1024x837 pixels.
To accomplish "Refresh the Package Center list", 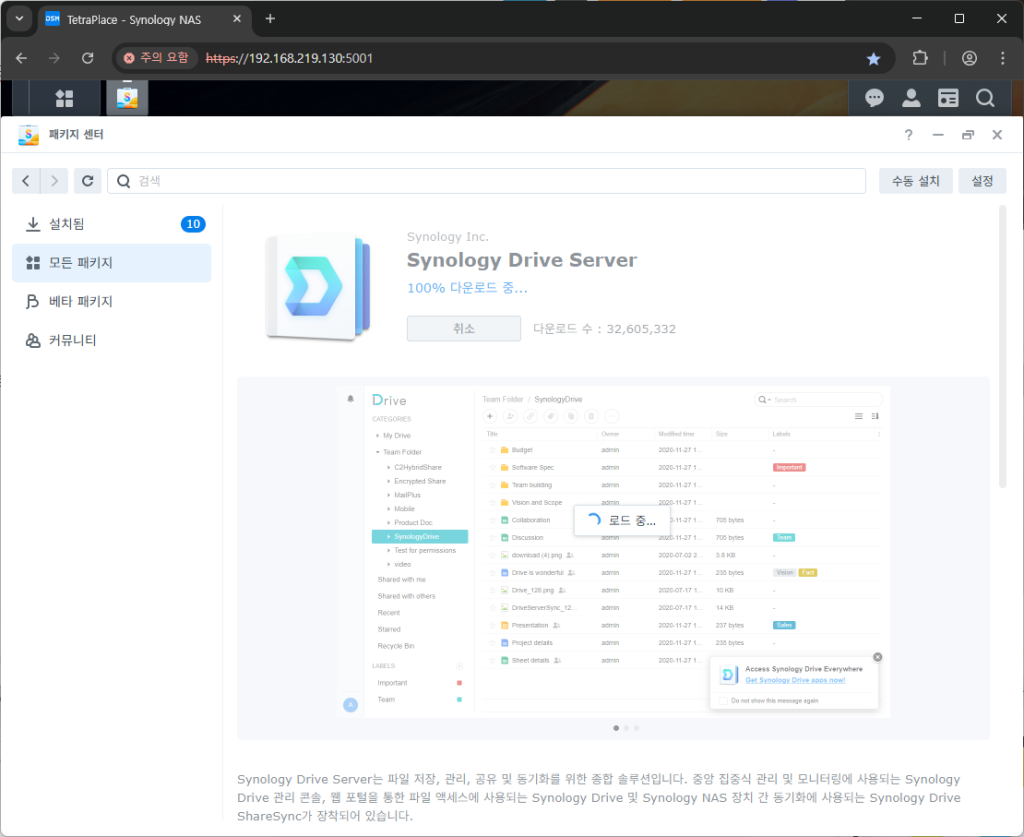I will point(88,181).
